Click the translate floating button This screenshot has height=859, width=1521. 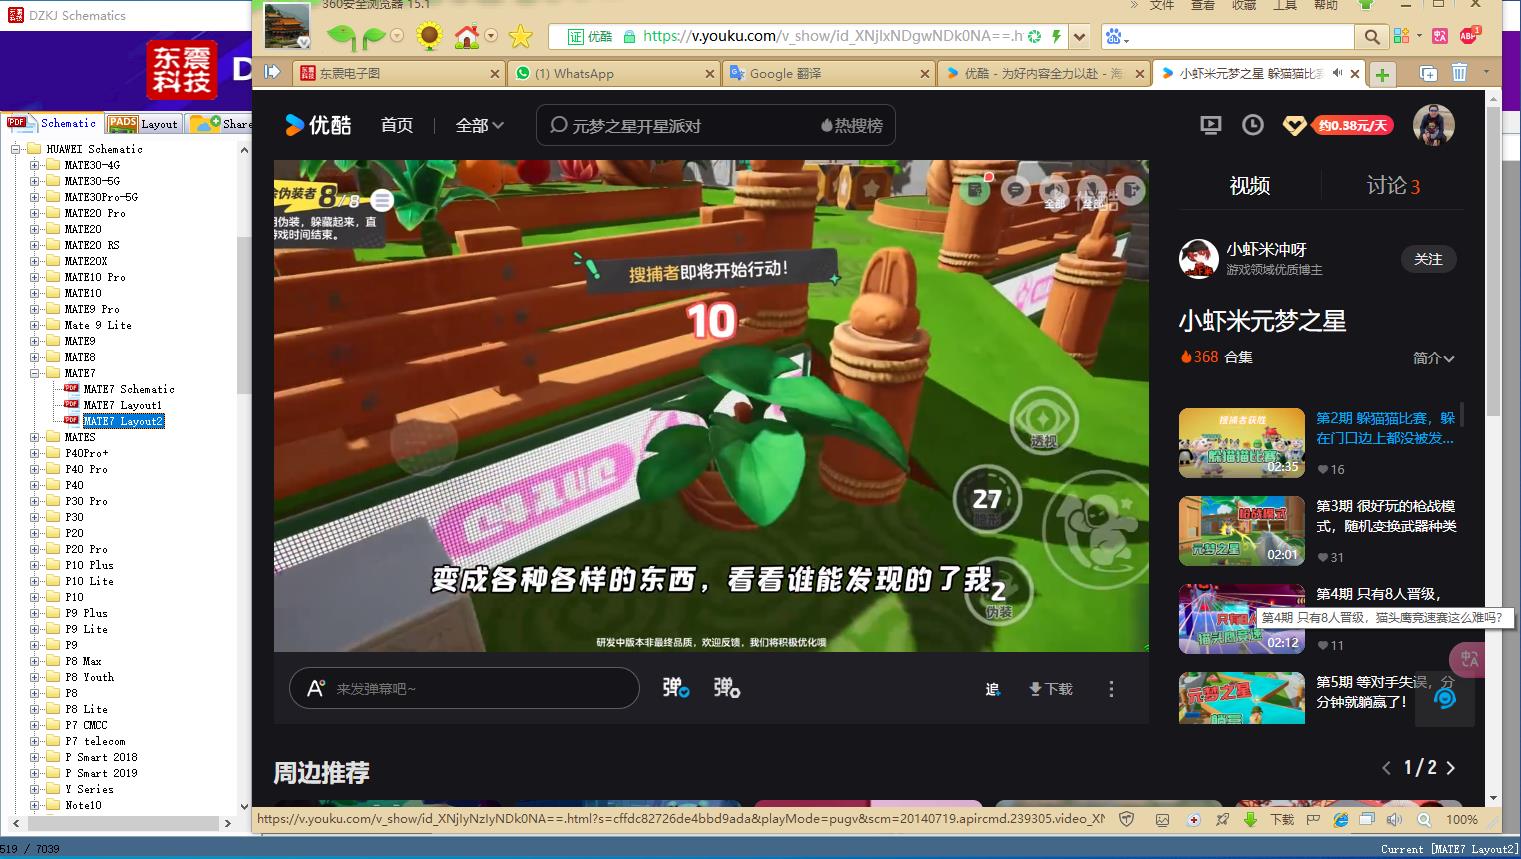click(x=1468, y=659)
